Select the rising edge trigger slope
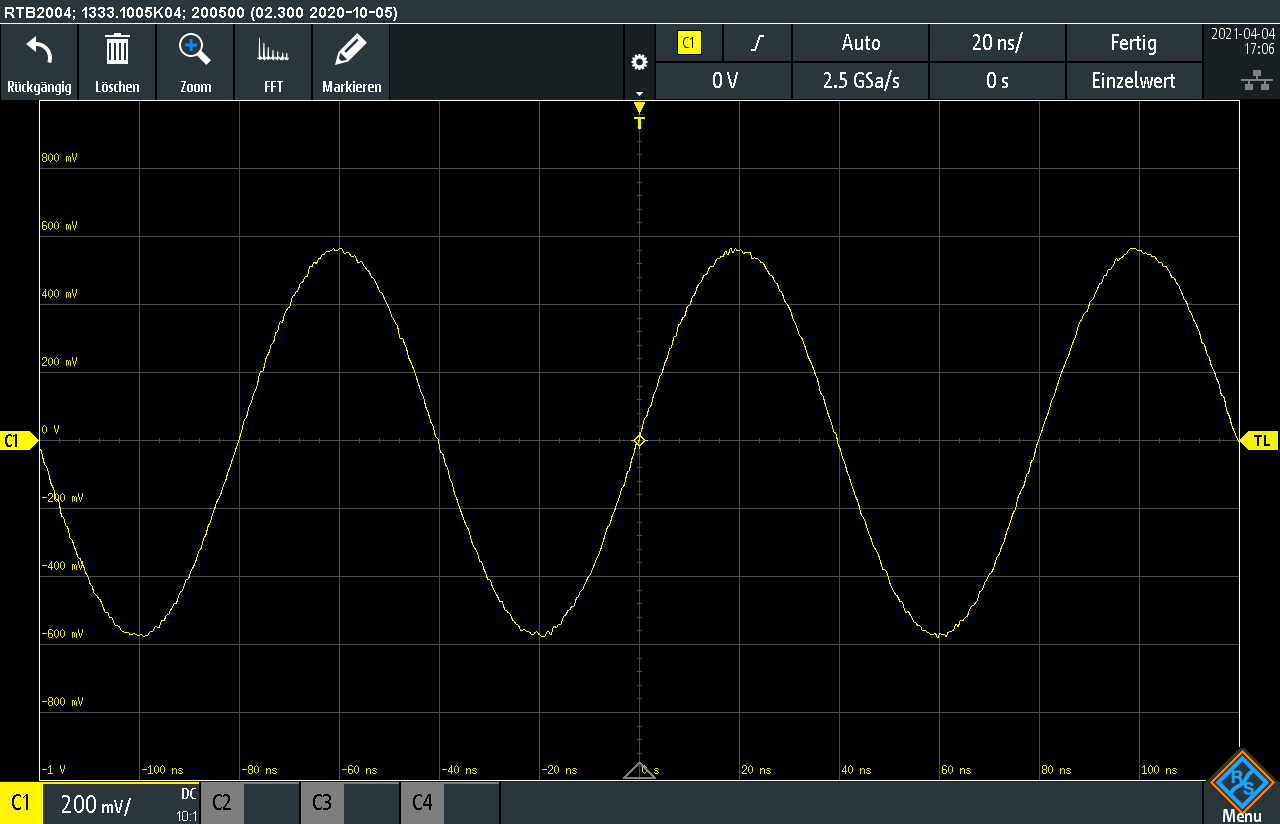 pos(758,43)
